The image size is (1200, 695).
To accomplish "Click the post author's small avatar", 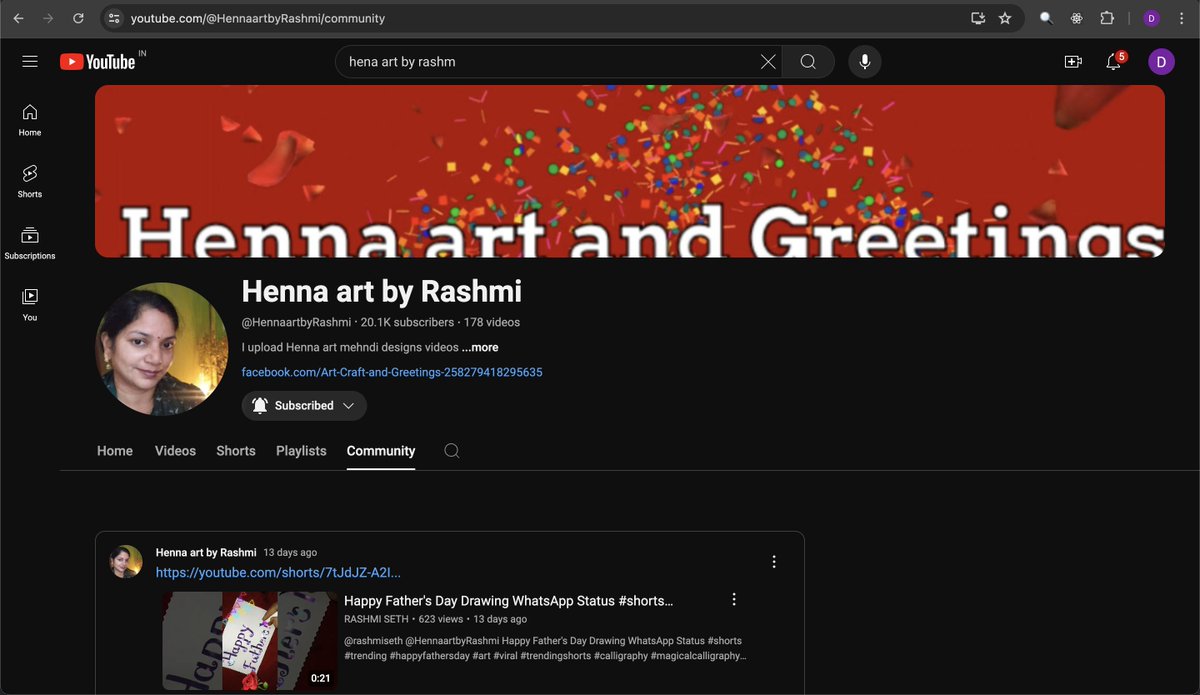I will [126, 562].
